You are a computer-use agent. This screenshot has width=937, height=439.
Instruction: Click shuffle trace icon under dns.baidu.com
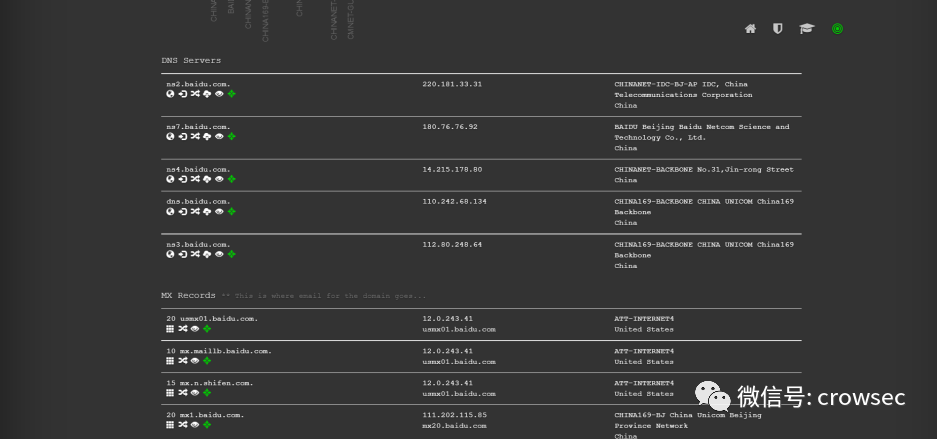[195, 211]
